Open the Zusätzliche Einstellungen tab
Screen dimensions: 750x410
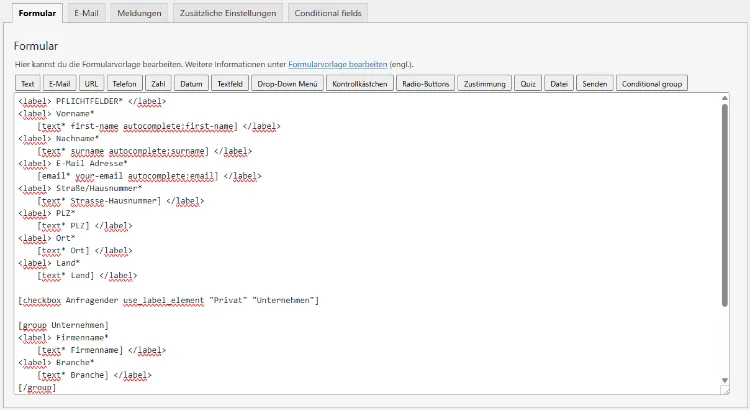click(228, 13)
